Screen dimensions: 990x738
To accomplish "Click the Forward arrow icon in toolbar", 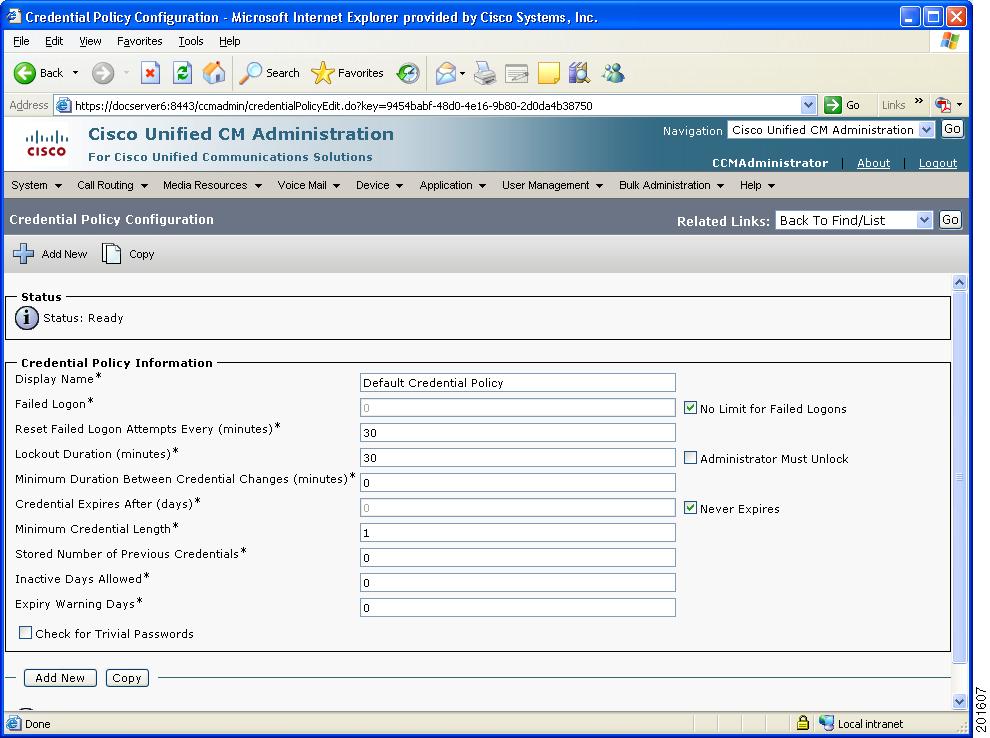I will tap(103, 73).
